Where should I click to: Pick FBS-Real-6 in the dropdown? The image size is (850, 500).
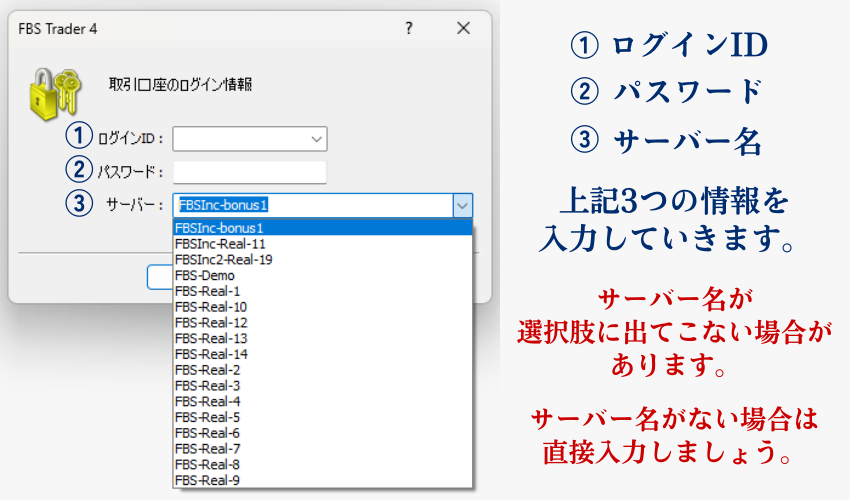coord(323,433)
